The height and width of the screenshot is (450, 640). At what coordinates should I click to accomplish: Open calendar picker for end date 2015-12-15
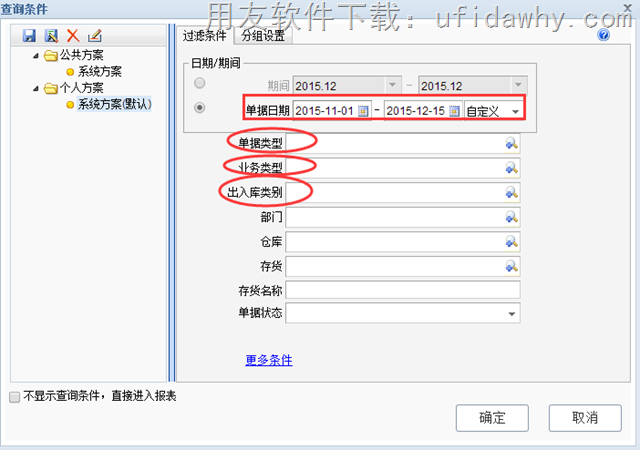coord(454,111)
